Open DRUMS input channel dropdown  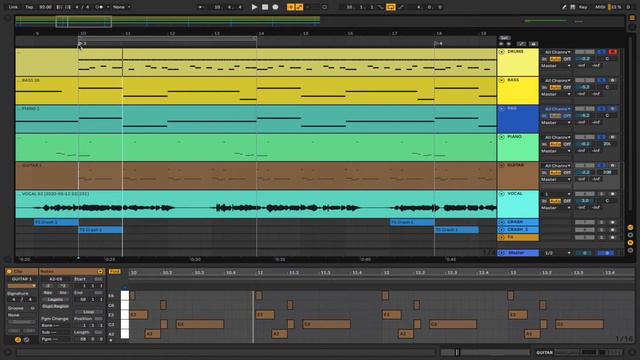pyautogui.click(x=556, y=52)
